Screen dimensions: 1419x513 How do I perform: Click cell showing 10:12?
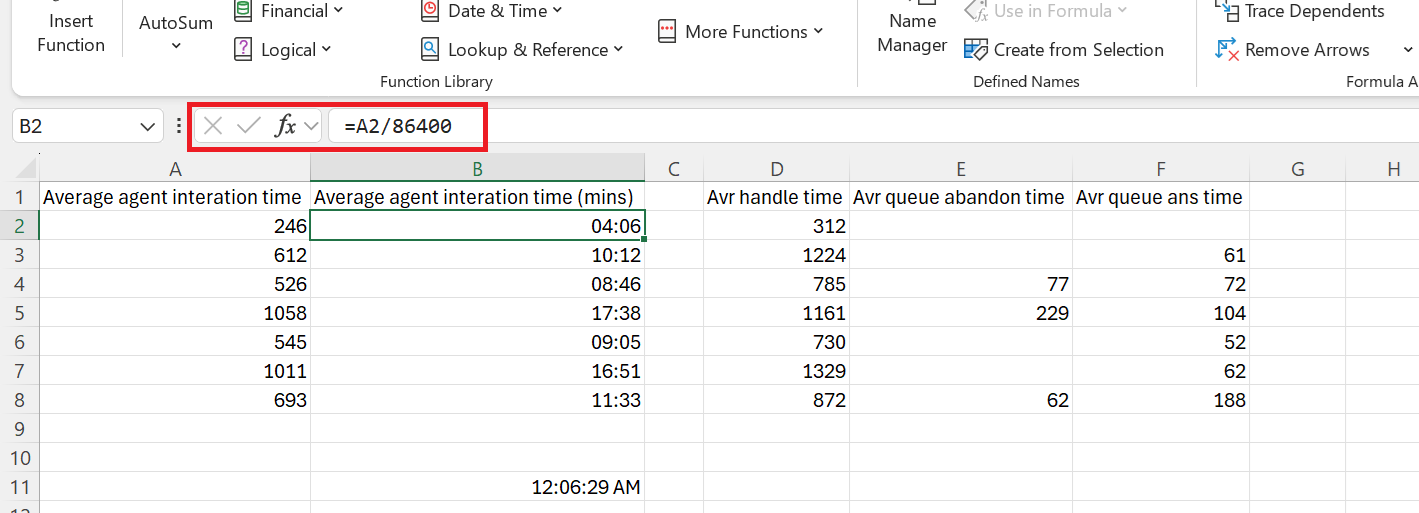[x=477, y=255]
